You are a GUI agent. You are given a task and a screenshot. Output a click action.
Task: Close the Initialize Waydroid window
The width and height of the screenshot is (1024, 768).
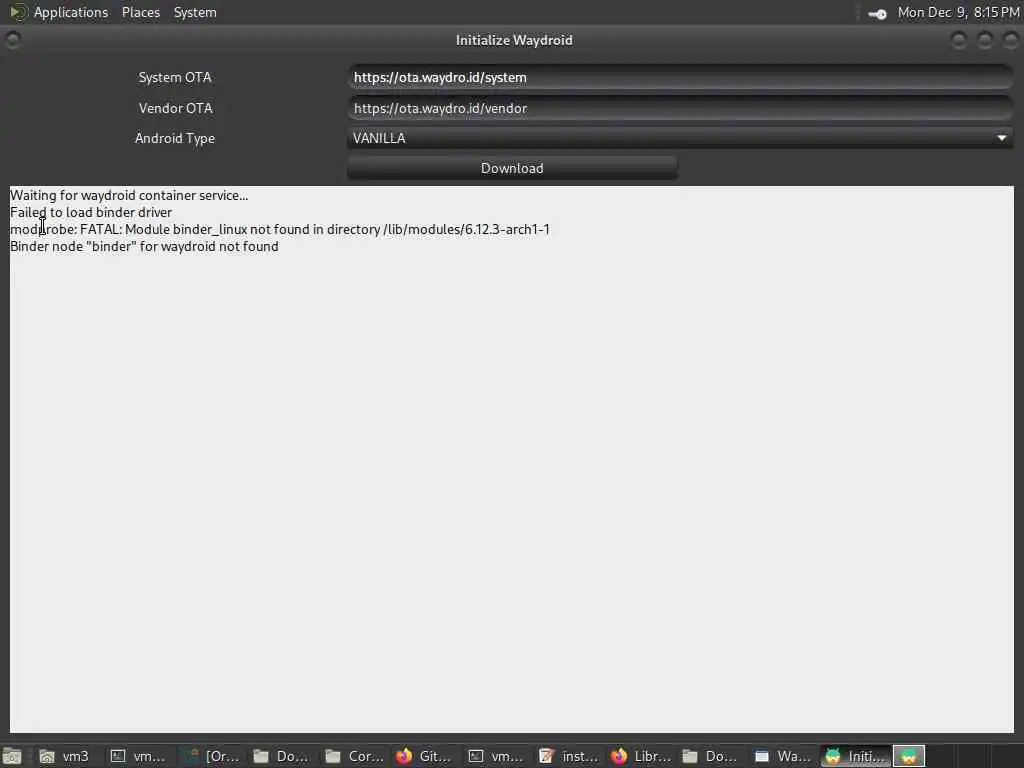(1010, 40)
